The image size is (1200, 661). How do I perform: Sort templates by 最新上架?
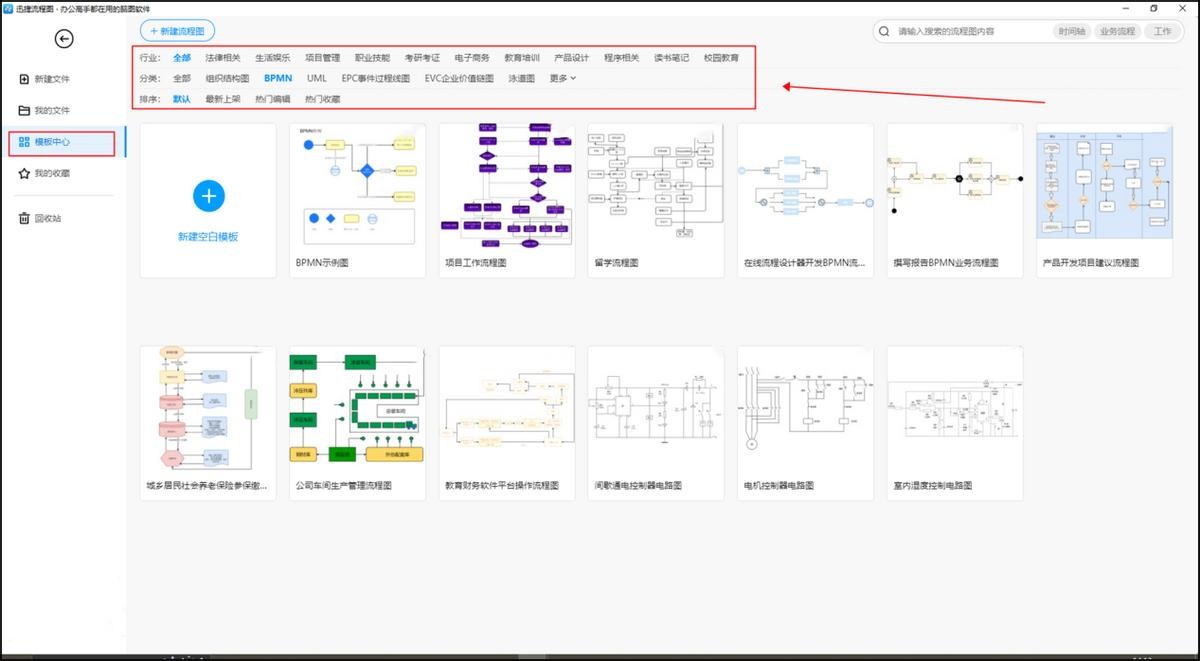(222, 99)
